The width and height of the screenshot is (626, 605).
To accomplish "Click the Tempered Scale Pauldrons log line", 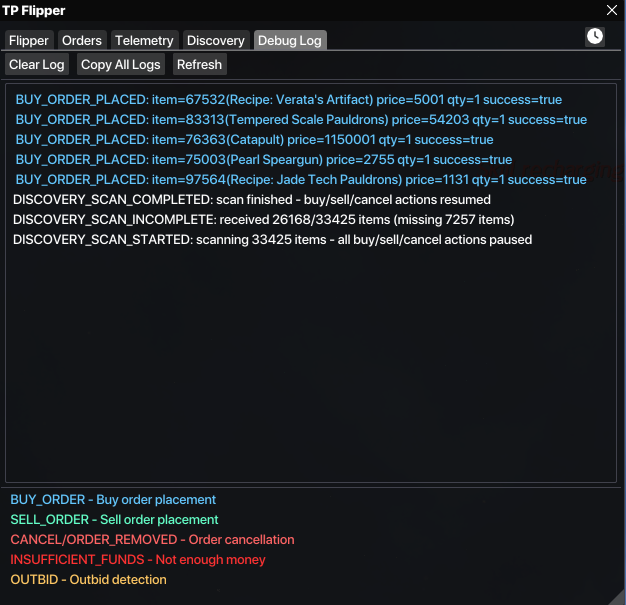I will click(x=300, y=120).
